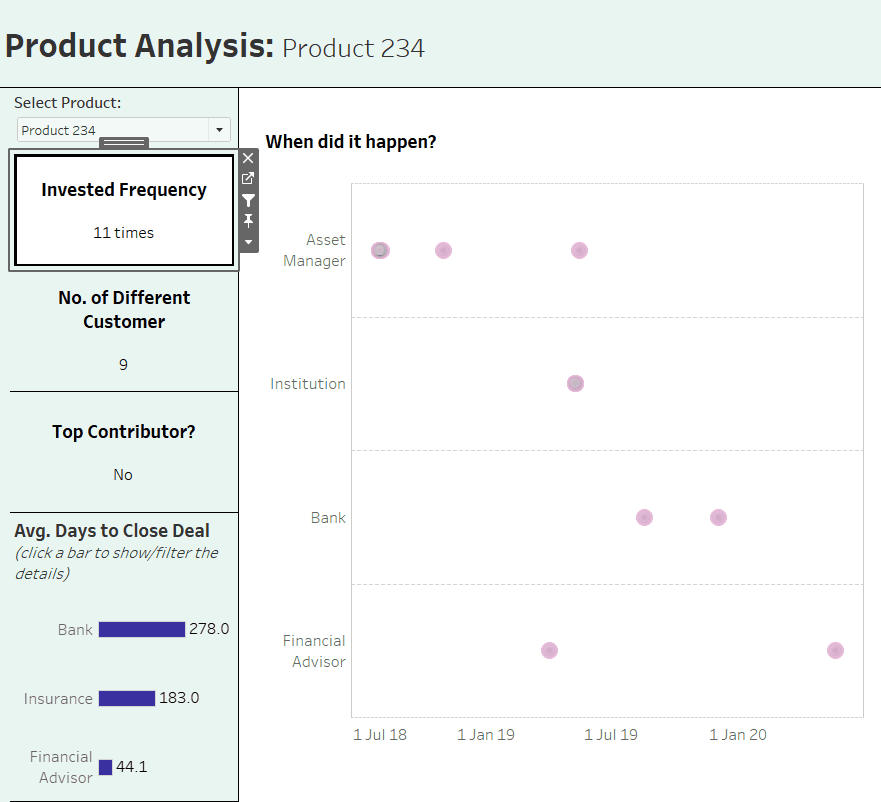Screen dimensions: 881x802
Task: Toggle the Use as Filter funnel icon
Action: click(x=248, y=200)
